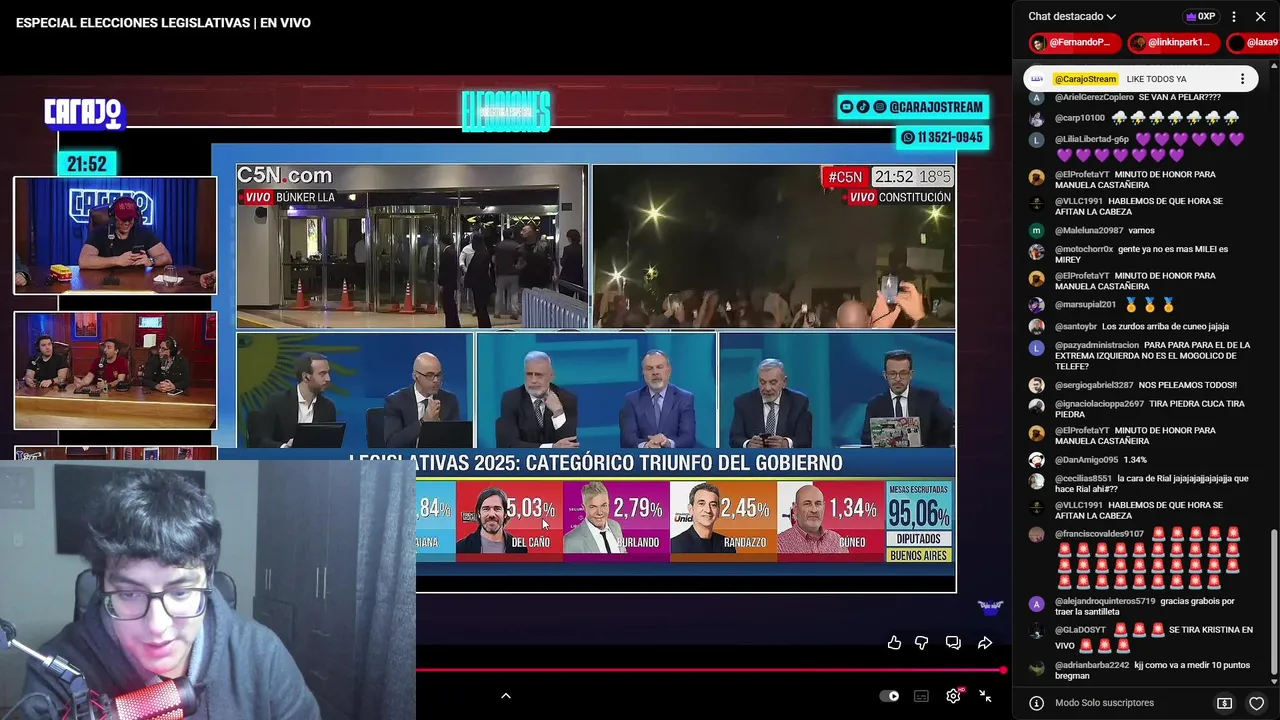
Task: Send a heart reaction in chat
Action: point(1257,703)
